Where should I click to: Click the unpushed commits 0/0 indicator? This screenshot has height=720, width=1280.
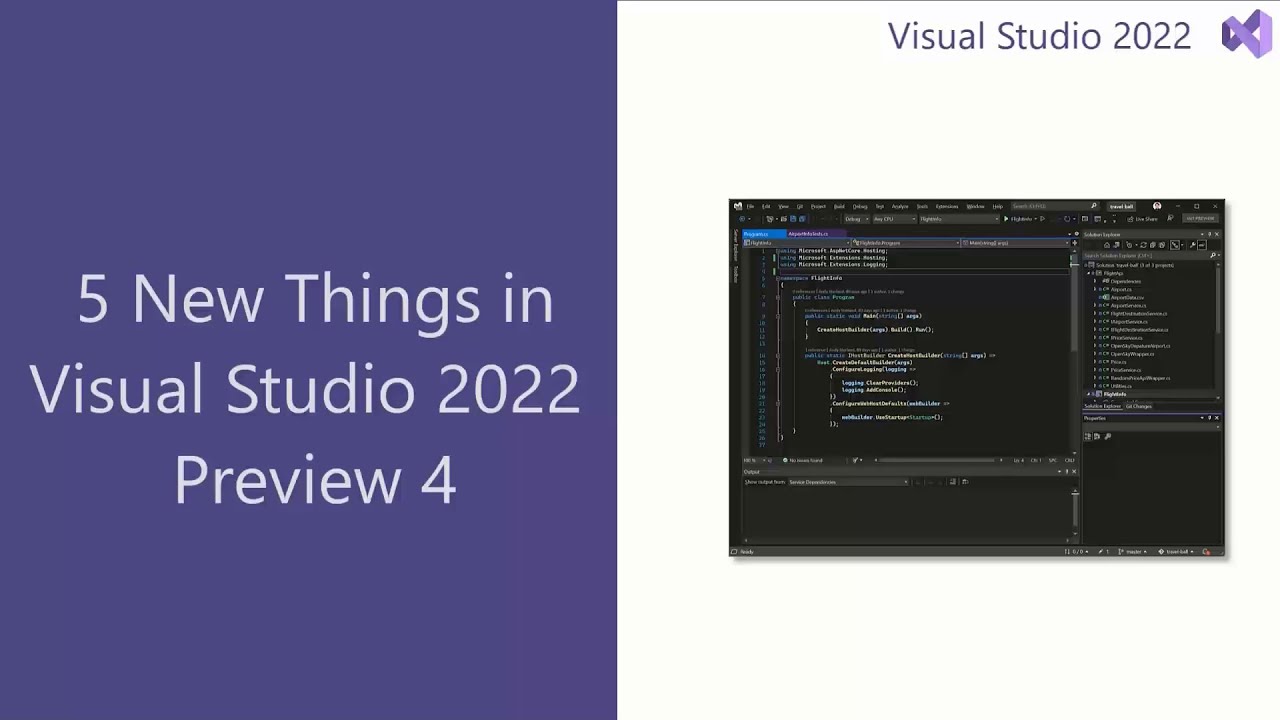pyautogui.click(x=1077, y=552)
